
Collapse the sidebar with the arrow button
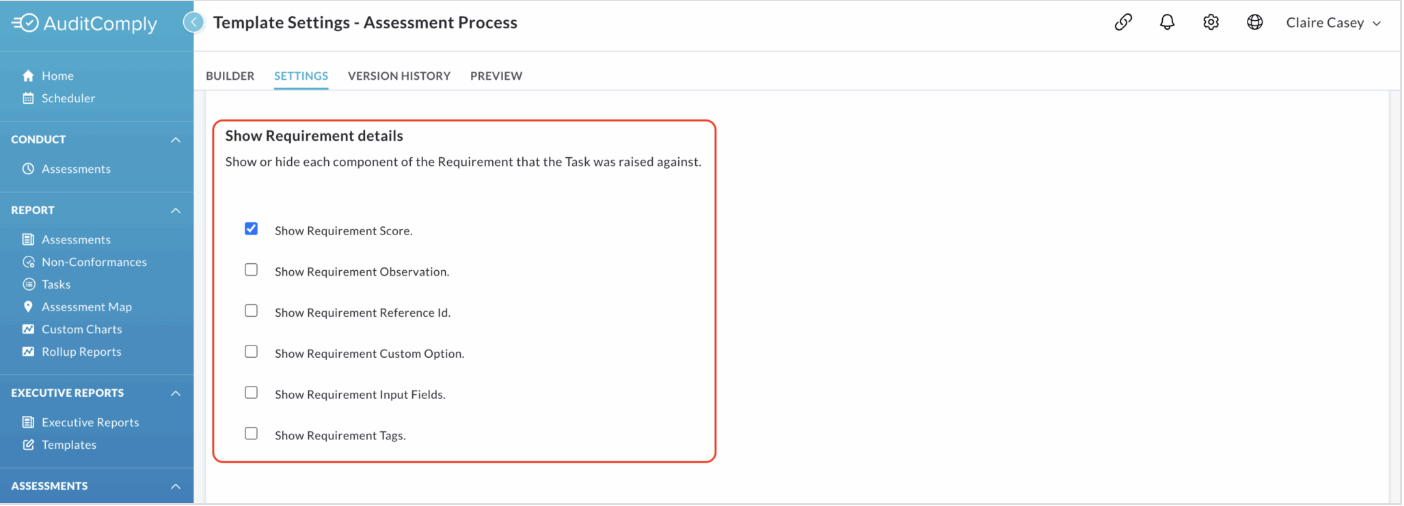pos(194,22)
